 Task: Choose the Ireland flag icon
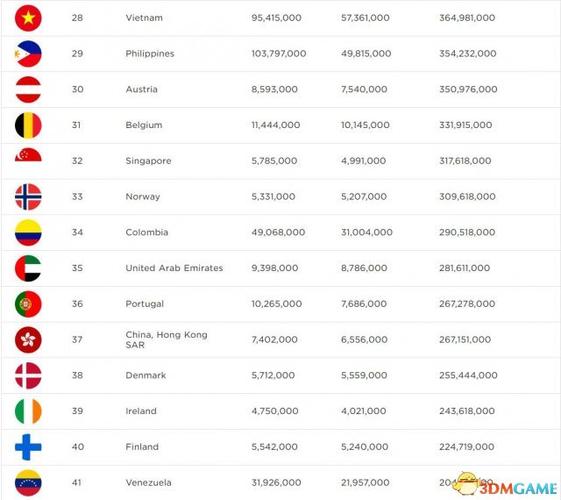tap(28, 411)
